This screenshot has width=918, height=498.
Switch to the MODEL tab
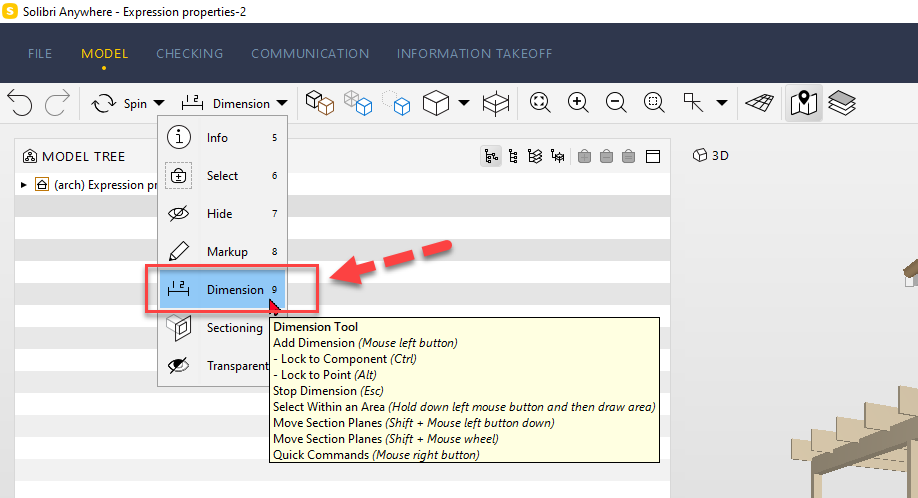pyautogui.click(x=104, y=53)
